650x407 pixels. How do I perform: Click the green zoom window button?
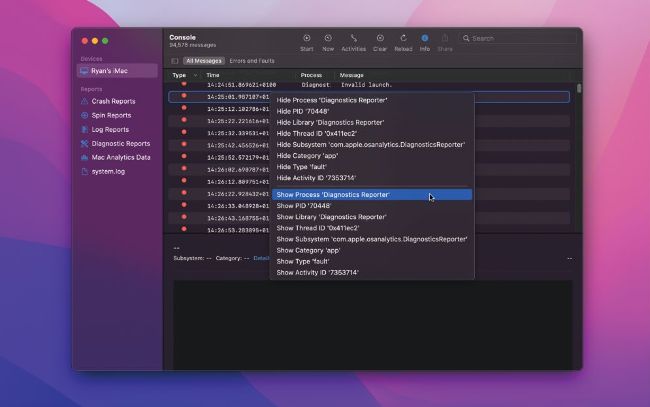coord(105,41)
